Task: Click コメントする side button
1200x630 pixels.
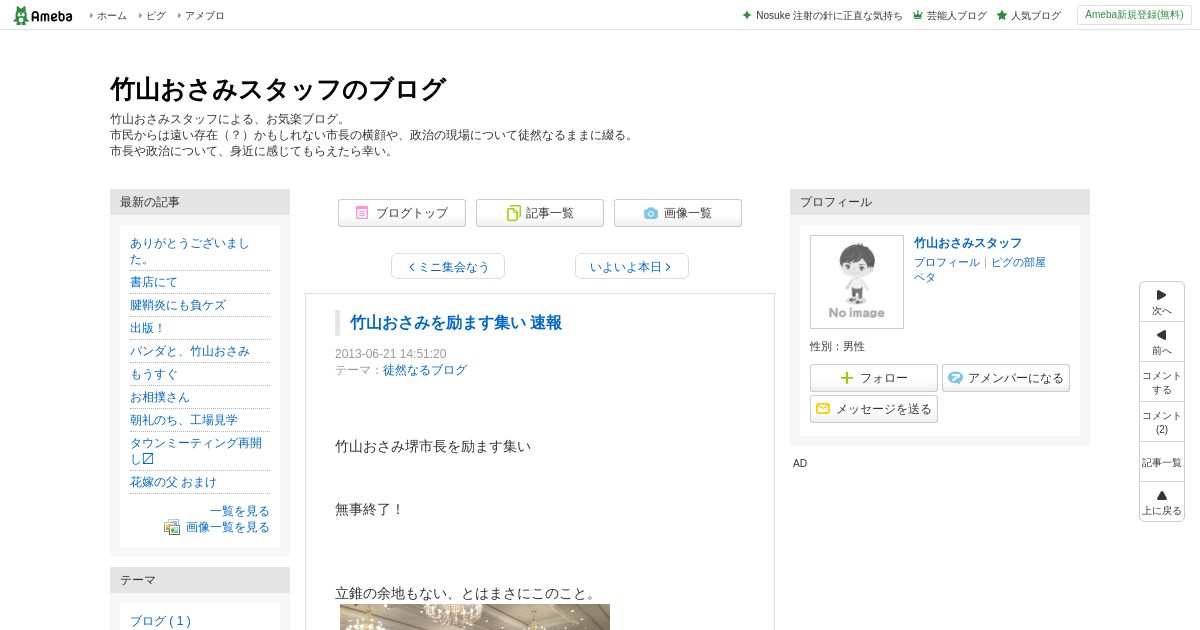Action: click(1162, 382)
